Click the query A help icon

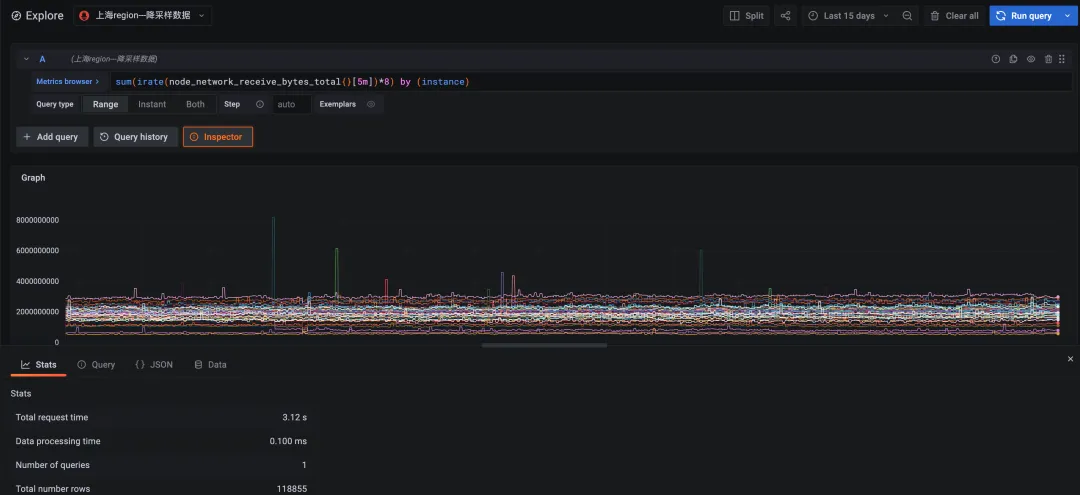(x=995, y=59)
